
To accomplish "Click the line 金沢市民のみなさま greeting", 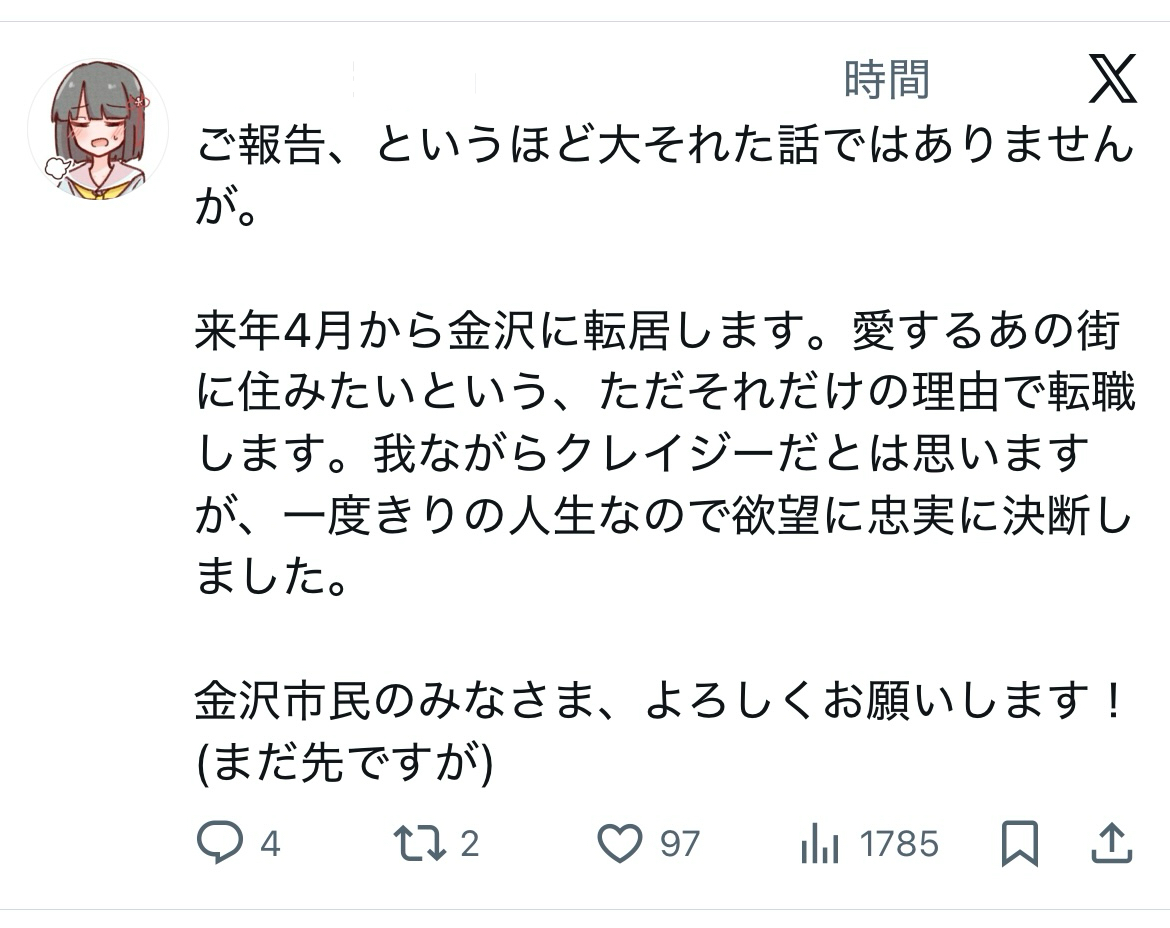I will click(660, 702).
